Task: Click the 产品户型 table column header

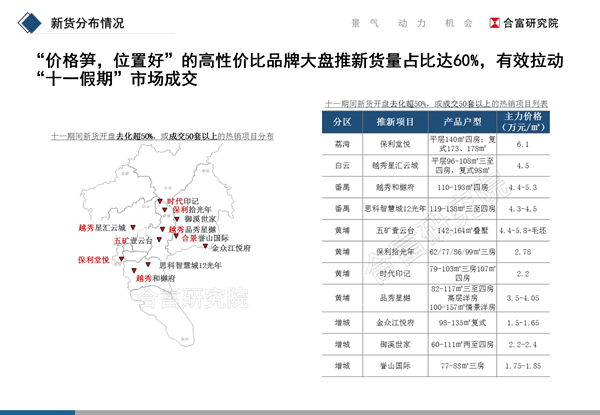Action: (462, 122)
